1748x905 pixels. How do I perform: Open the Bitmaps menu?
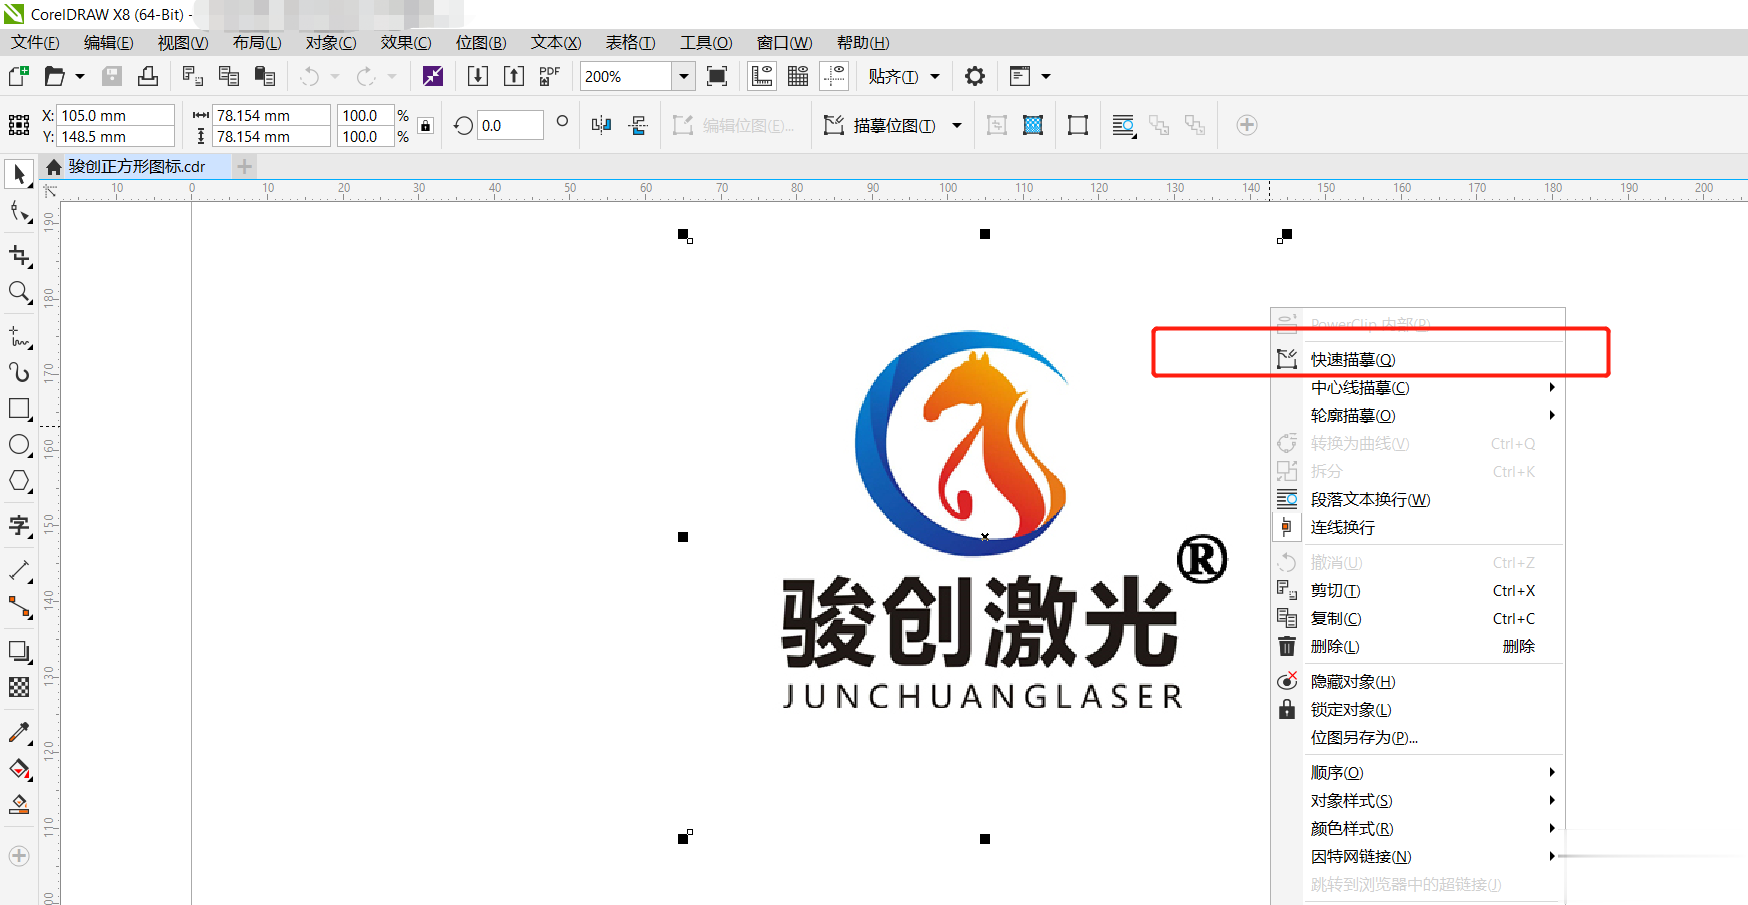coord(481,42)
